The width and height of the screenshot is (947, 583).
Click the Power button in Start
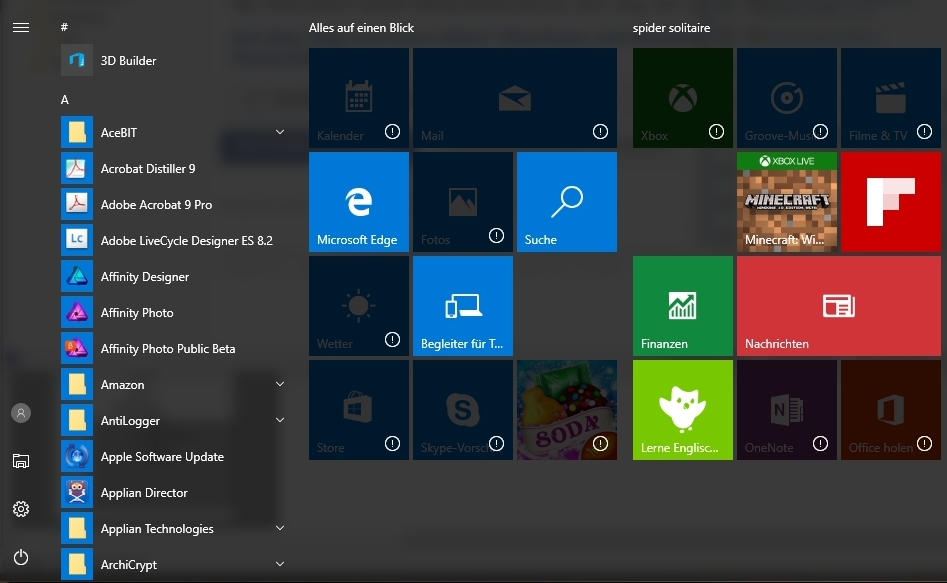21,557
